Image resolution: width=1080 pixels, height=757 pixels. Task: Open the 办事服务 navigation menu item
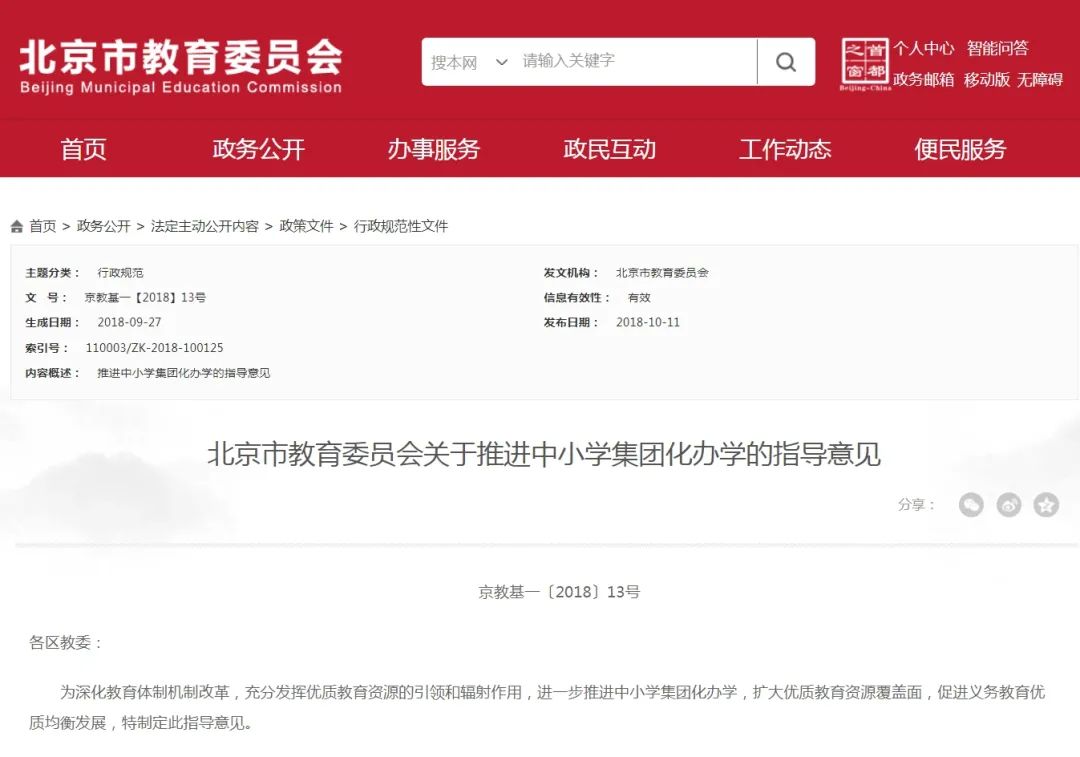click(433, 149)
